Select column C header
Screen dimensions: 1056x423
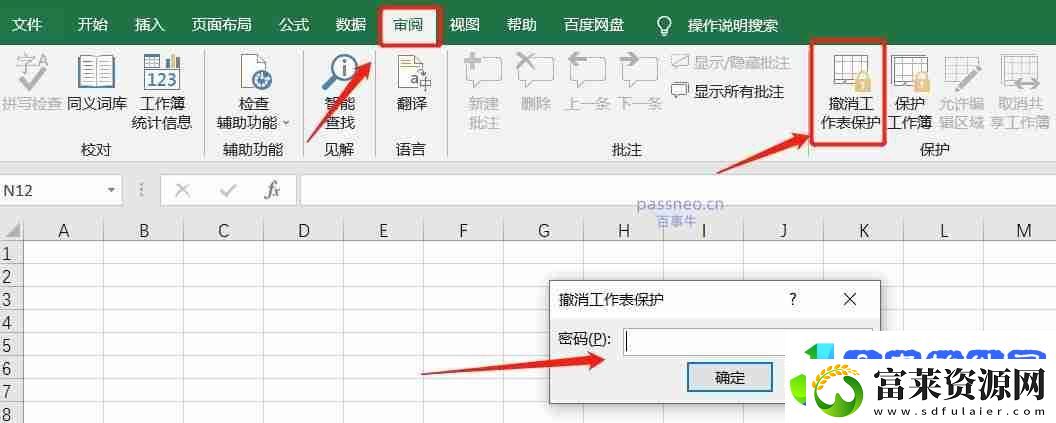coord(224,231)
